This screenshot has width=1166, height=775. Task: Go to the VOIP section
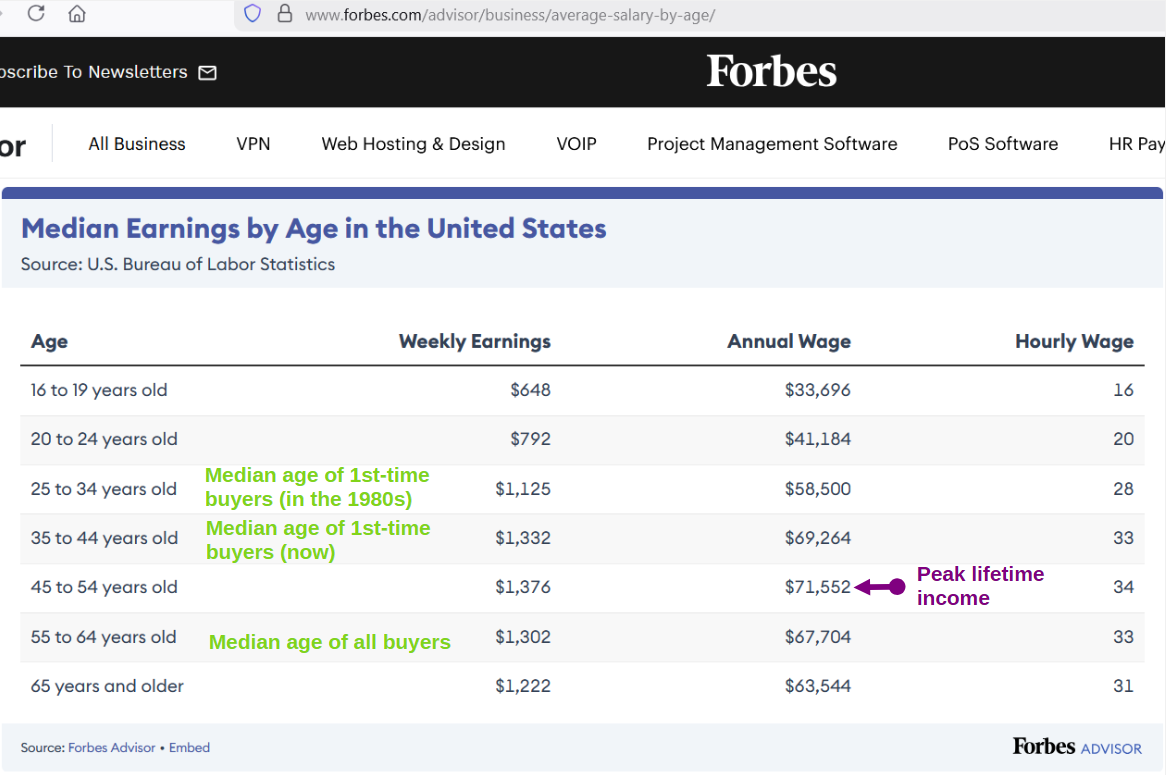point(576,144)
